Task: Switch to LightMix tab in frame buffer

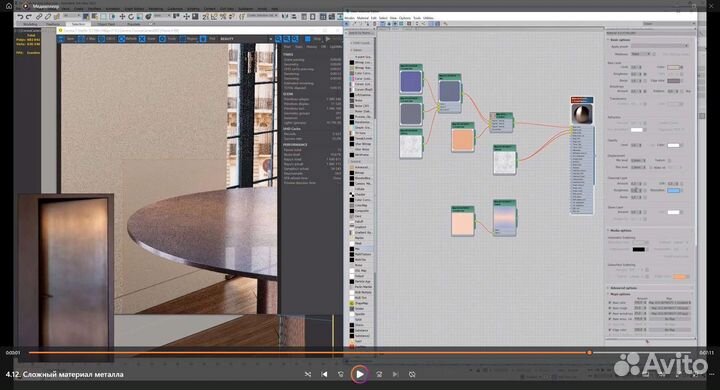Action: (x=336, y=47)
